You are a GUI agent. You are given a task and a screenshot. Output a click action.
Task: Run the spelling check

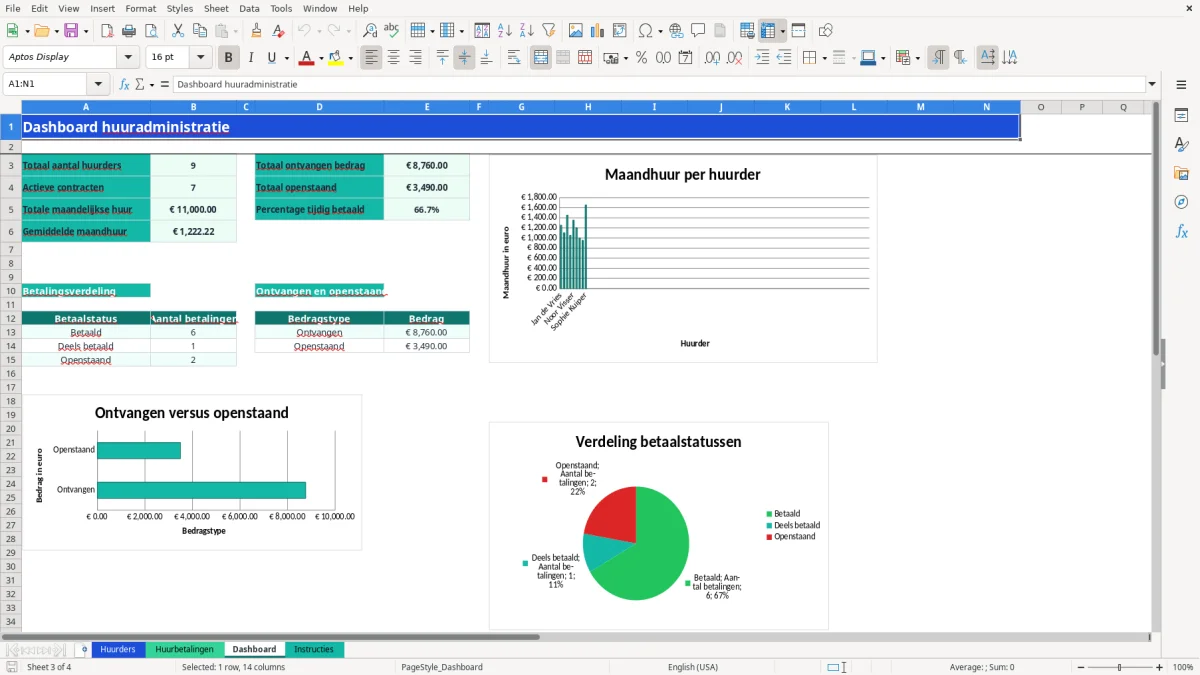(392, 31)
